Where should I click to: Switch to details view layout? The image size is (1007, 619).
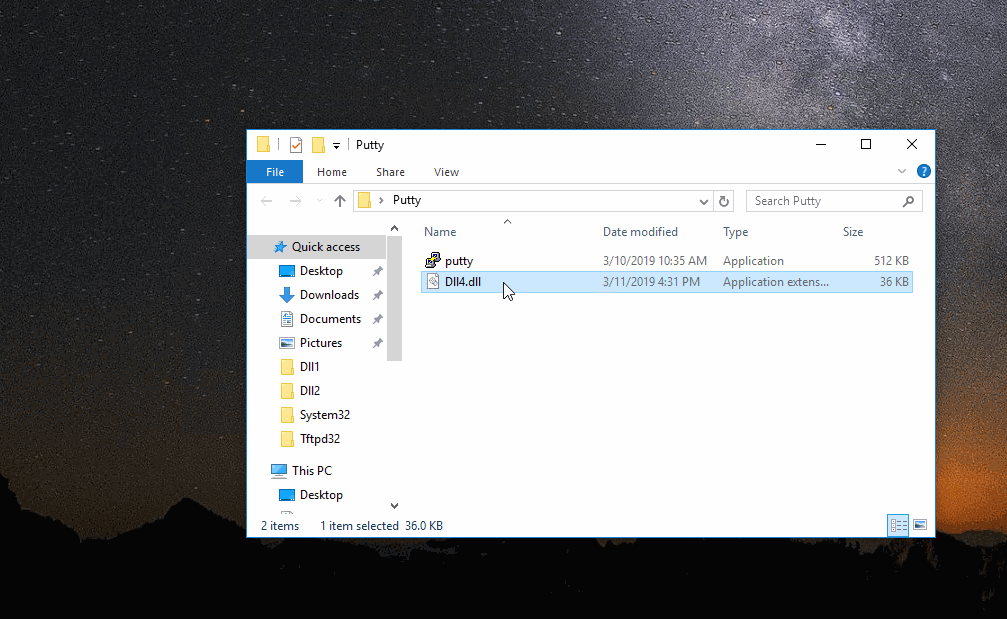click(897, 525)
